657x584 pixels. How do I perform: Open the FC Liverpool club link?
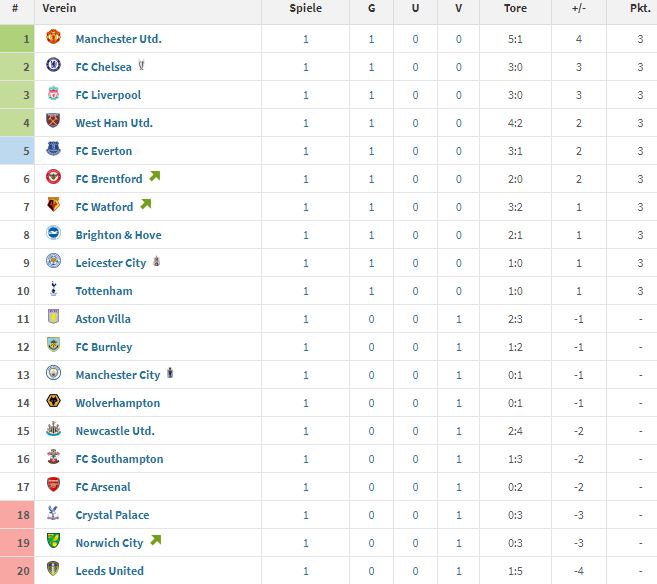(108, 95)
